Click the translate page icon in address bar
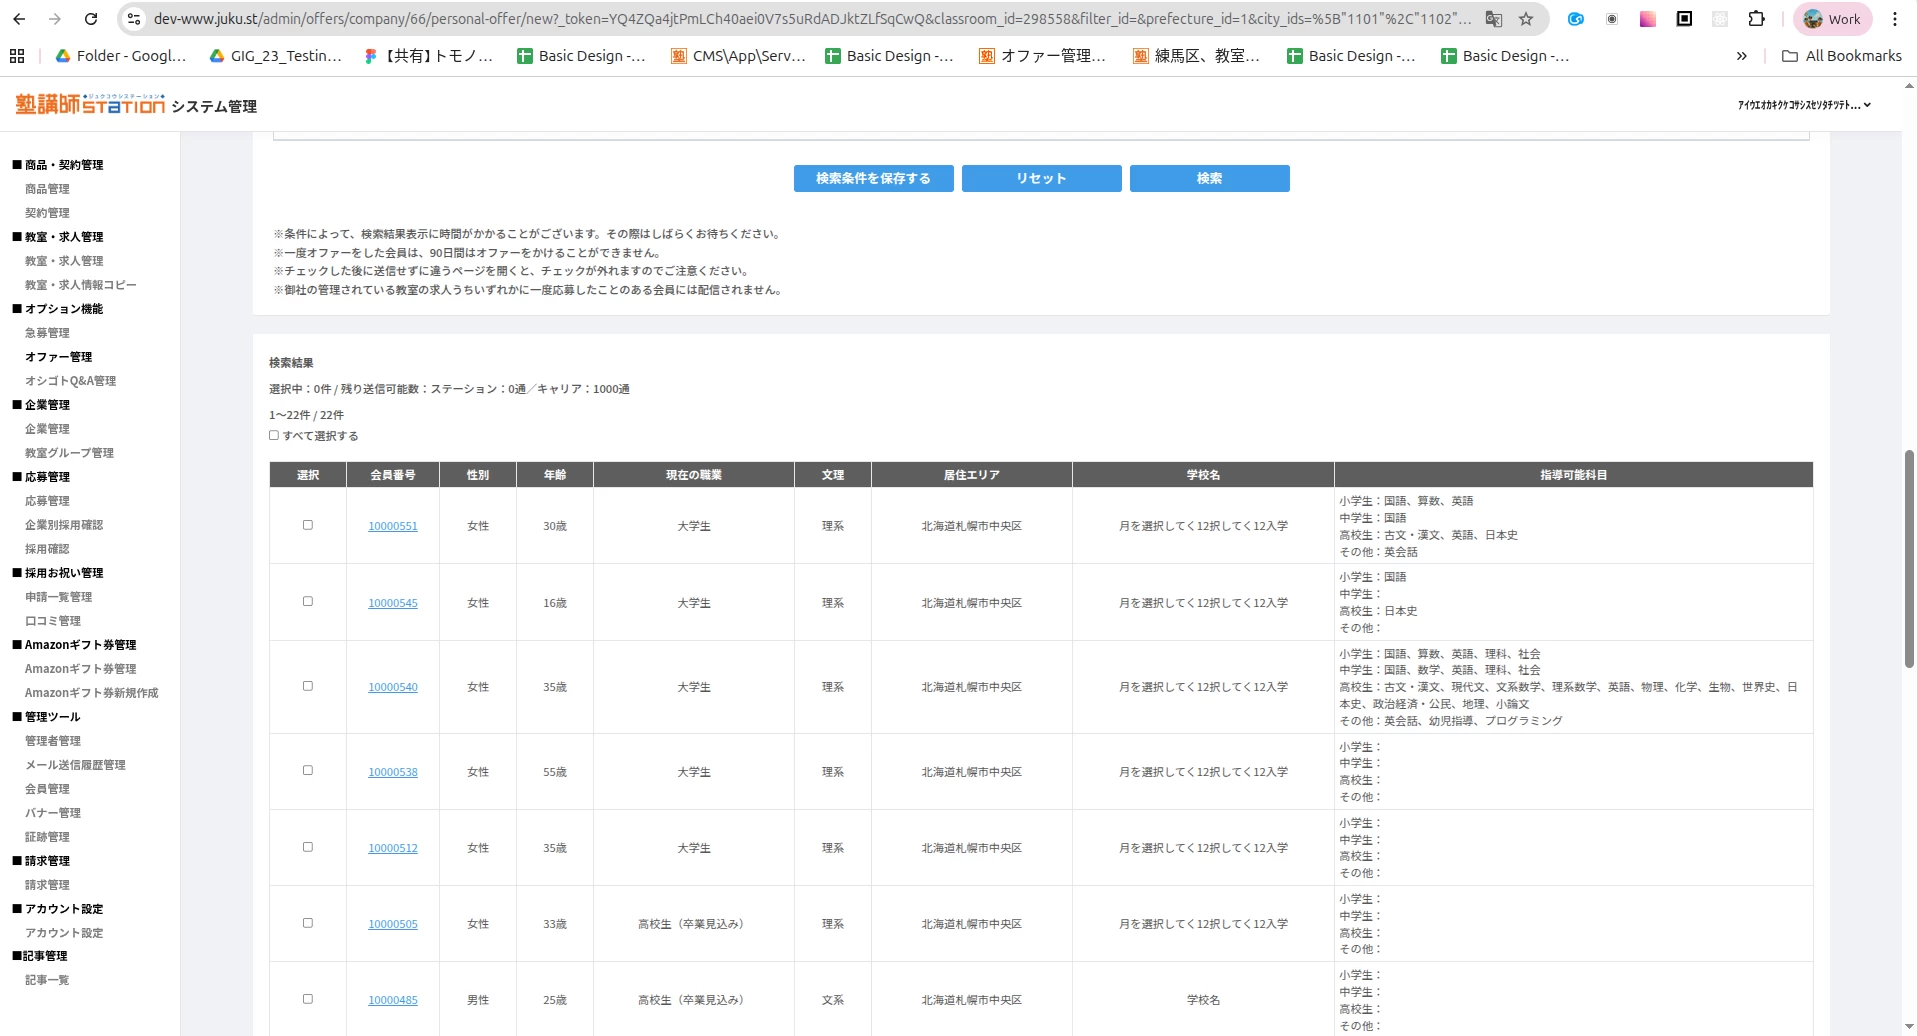The width and height of the screenshot is (1917, 1036). 1494,19
